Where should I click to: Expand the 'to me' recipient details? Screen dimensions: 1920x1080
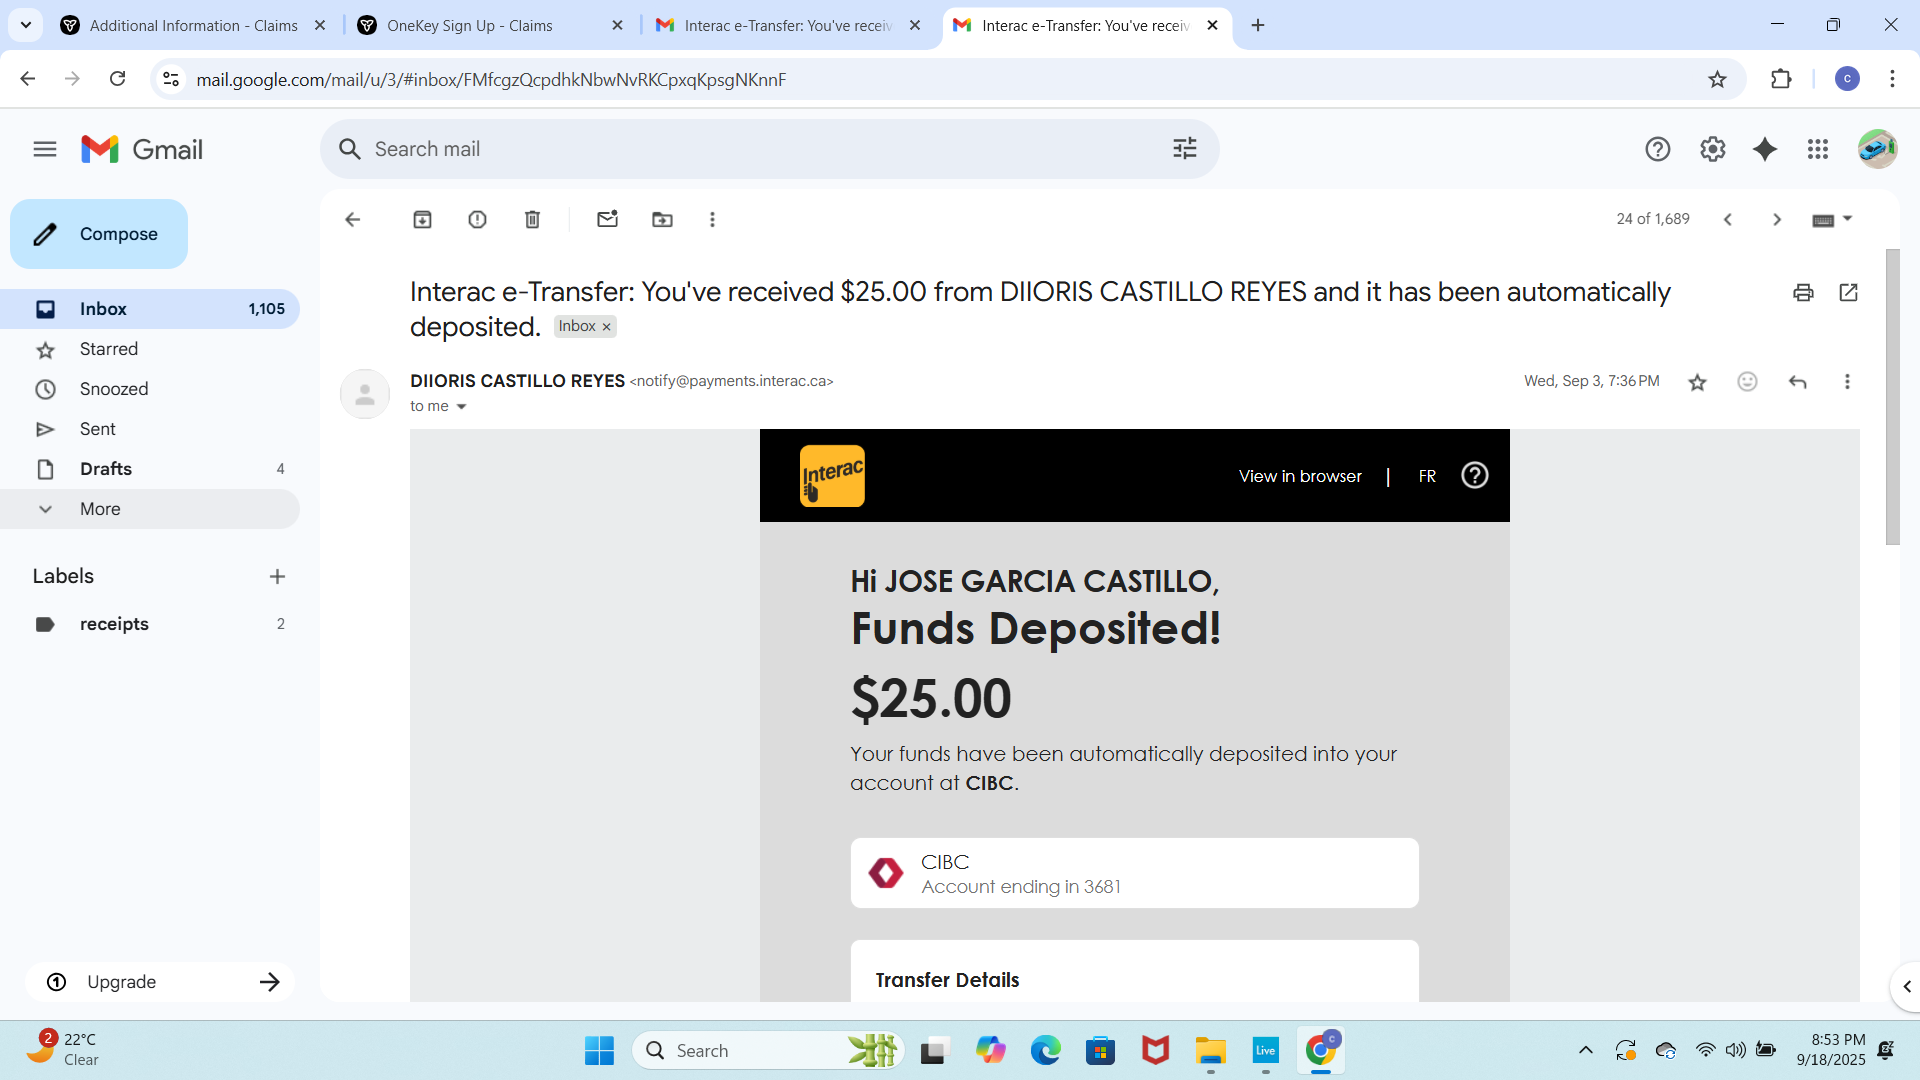click(x=461, y=406)
